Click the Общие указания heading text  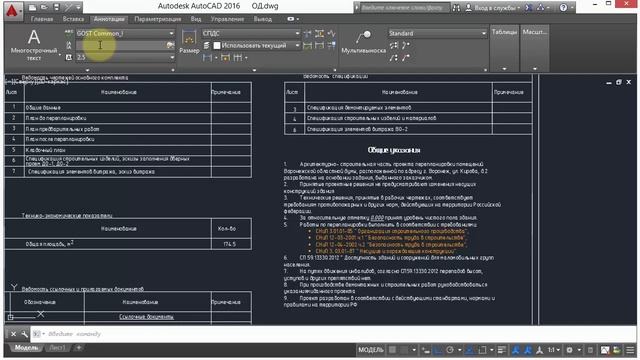(x=393, y=150)
